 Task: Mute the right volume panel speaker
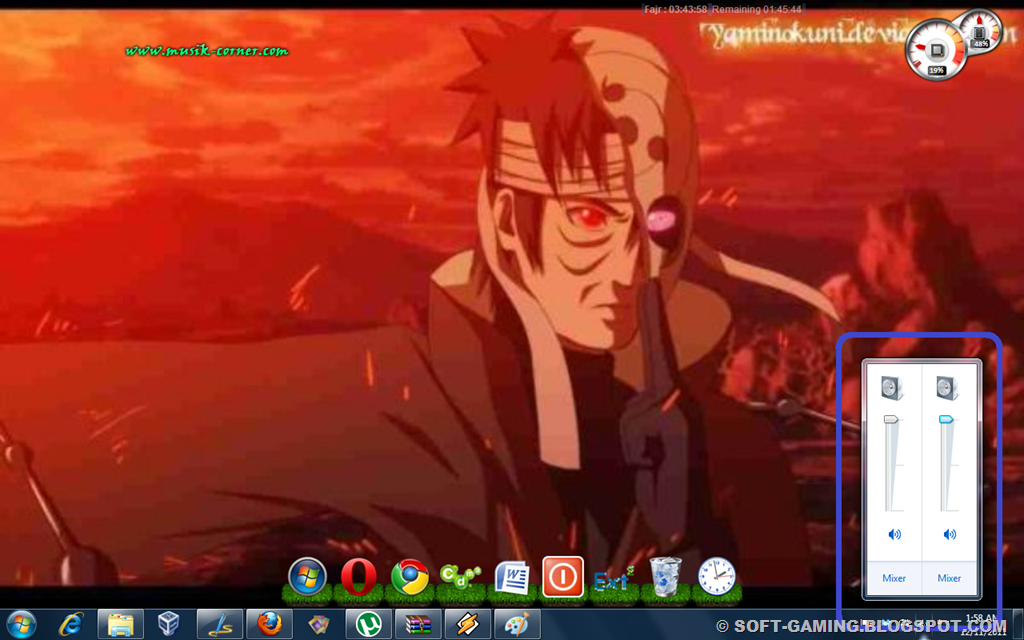(x=950, y=534)
